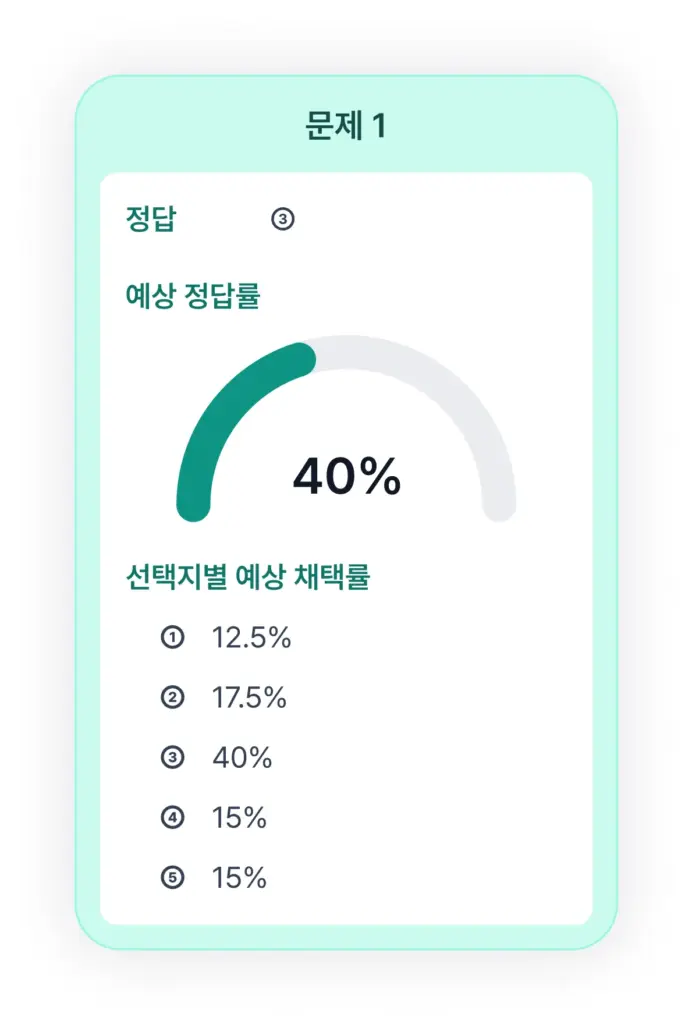
Task: Click the 선택지별 예상 채택률 heading
Action: 248,577
